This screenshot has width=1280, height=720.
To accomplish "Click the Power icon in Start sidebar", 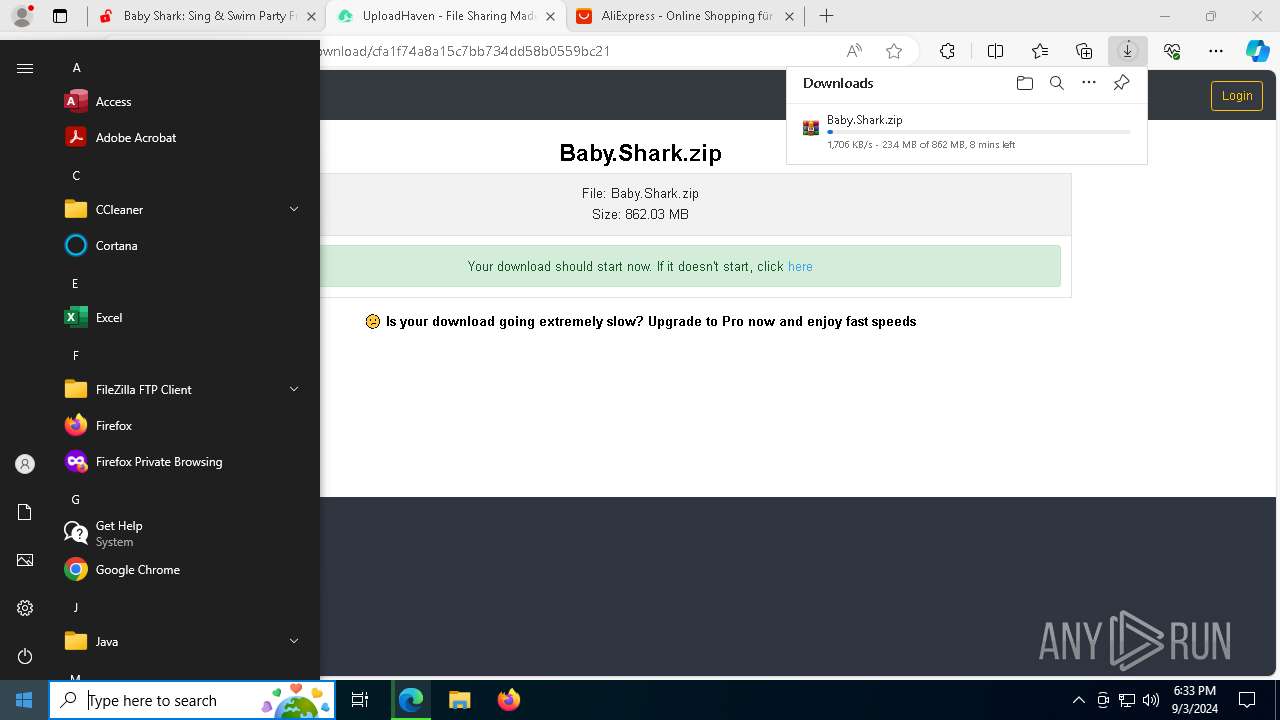I will [x=25, y=656].
